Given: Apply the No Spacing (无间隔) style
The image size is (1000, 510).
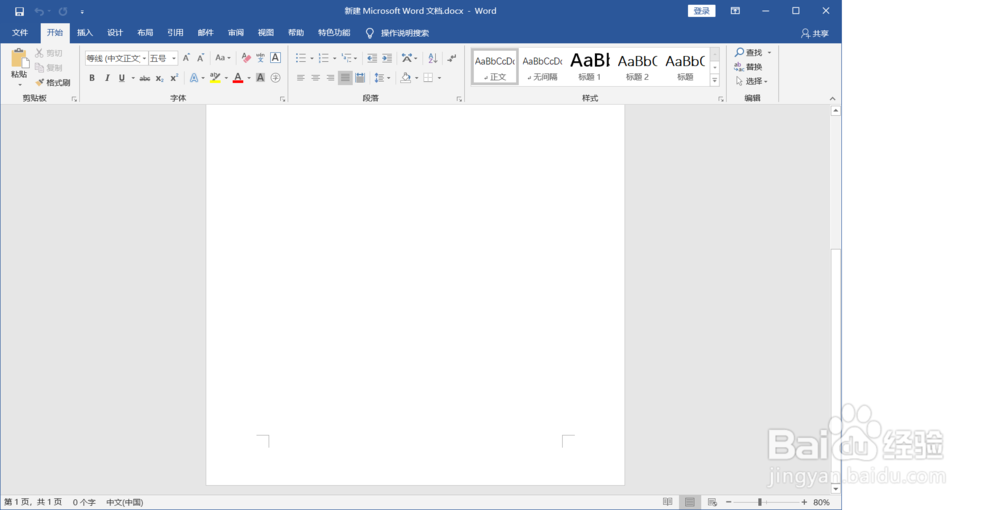Looking at the screenshot, I should pyautogui.click(x=542, y=66).
